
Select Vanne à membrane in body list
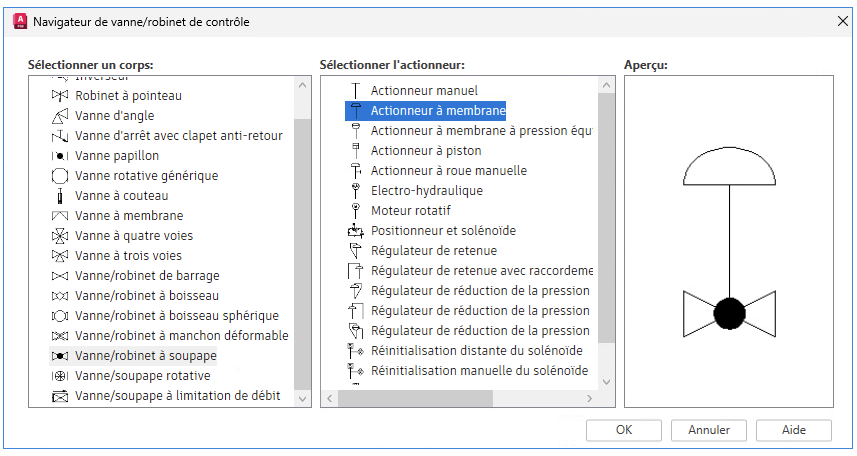coord(129,216)
